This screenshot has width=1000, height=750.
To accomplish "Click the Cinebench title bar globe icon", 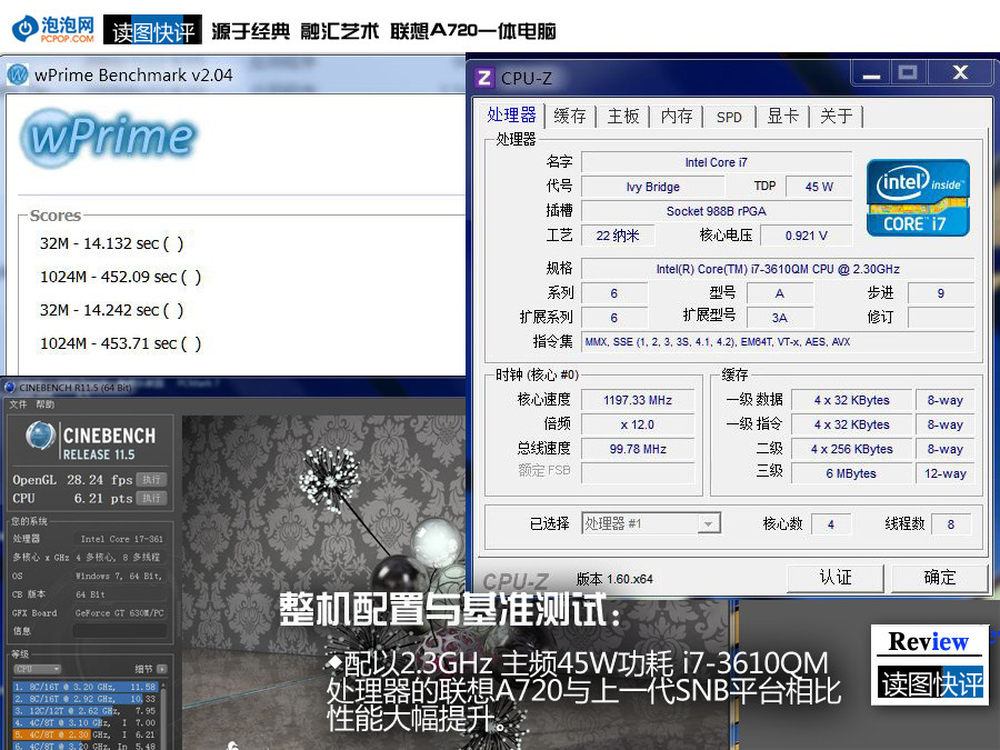I will tap(10, 387).
